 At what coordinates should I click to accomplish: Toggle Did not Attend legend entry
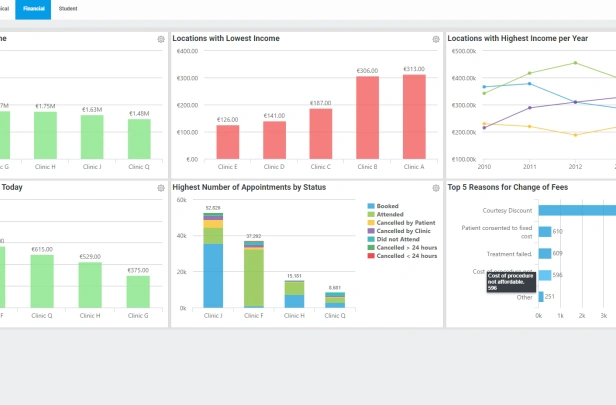tap(393, 239)
